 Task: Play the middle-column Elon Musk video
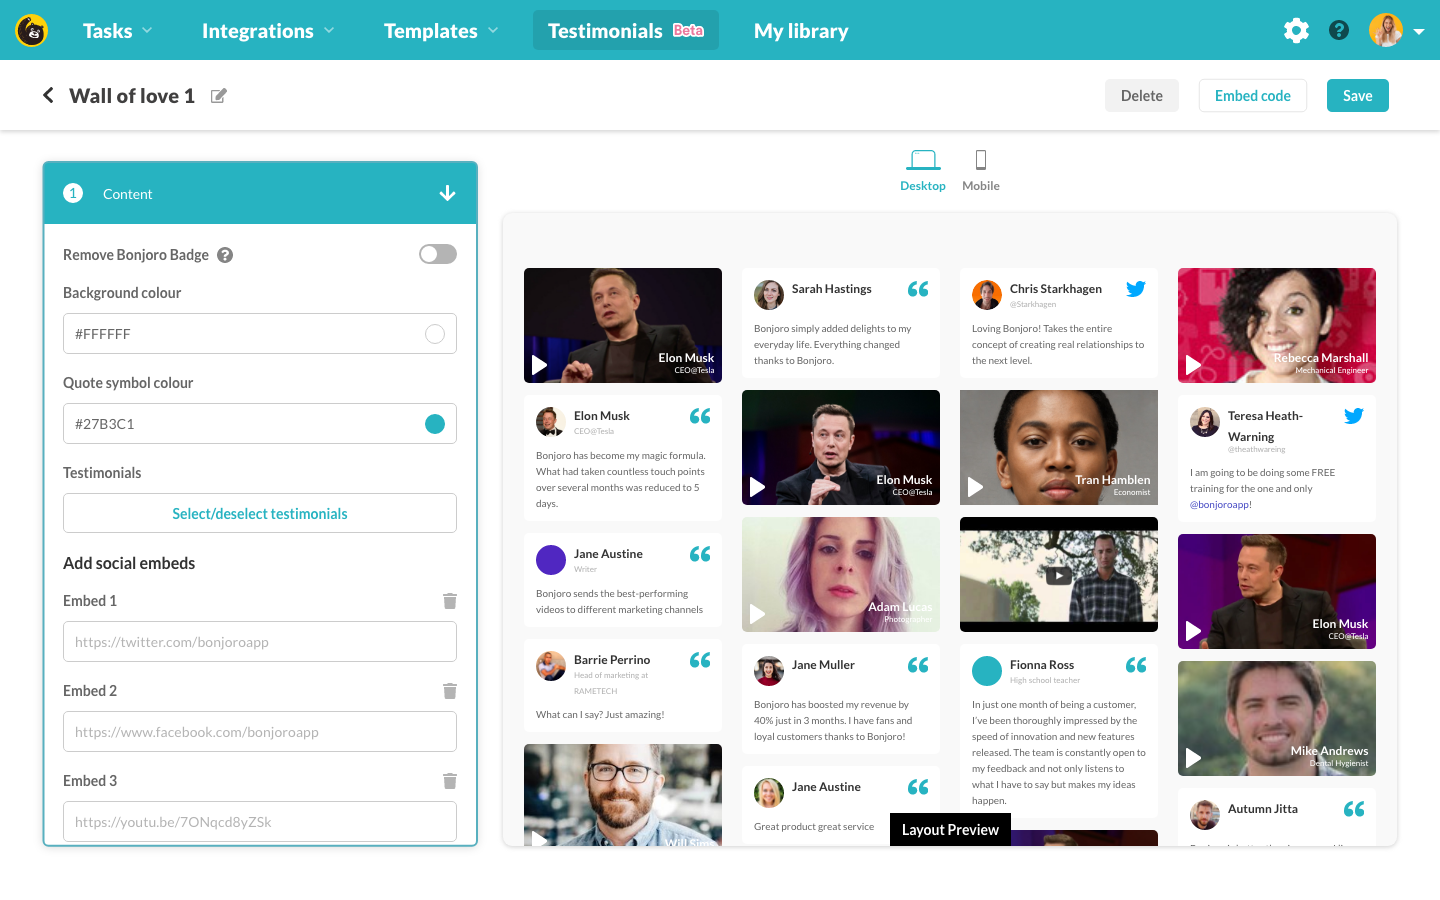tap(758, 487)
